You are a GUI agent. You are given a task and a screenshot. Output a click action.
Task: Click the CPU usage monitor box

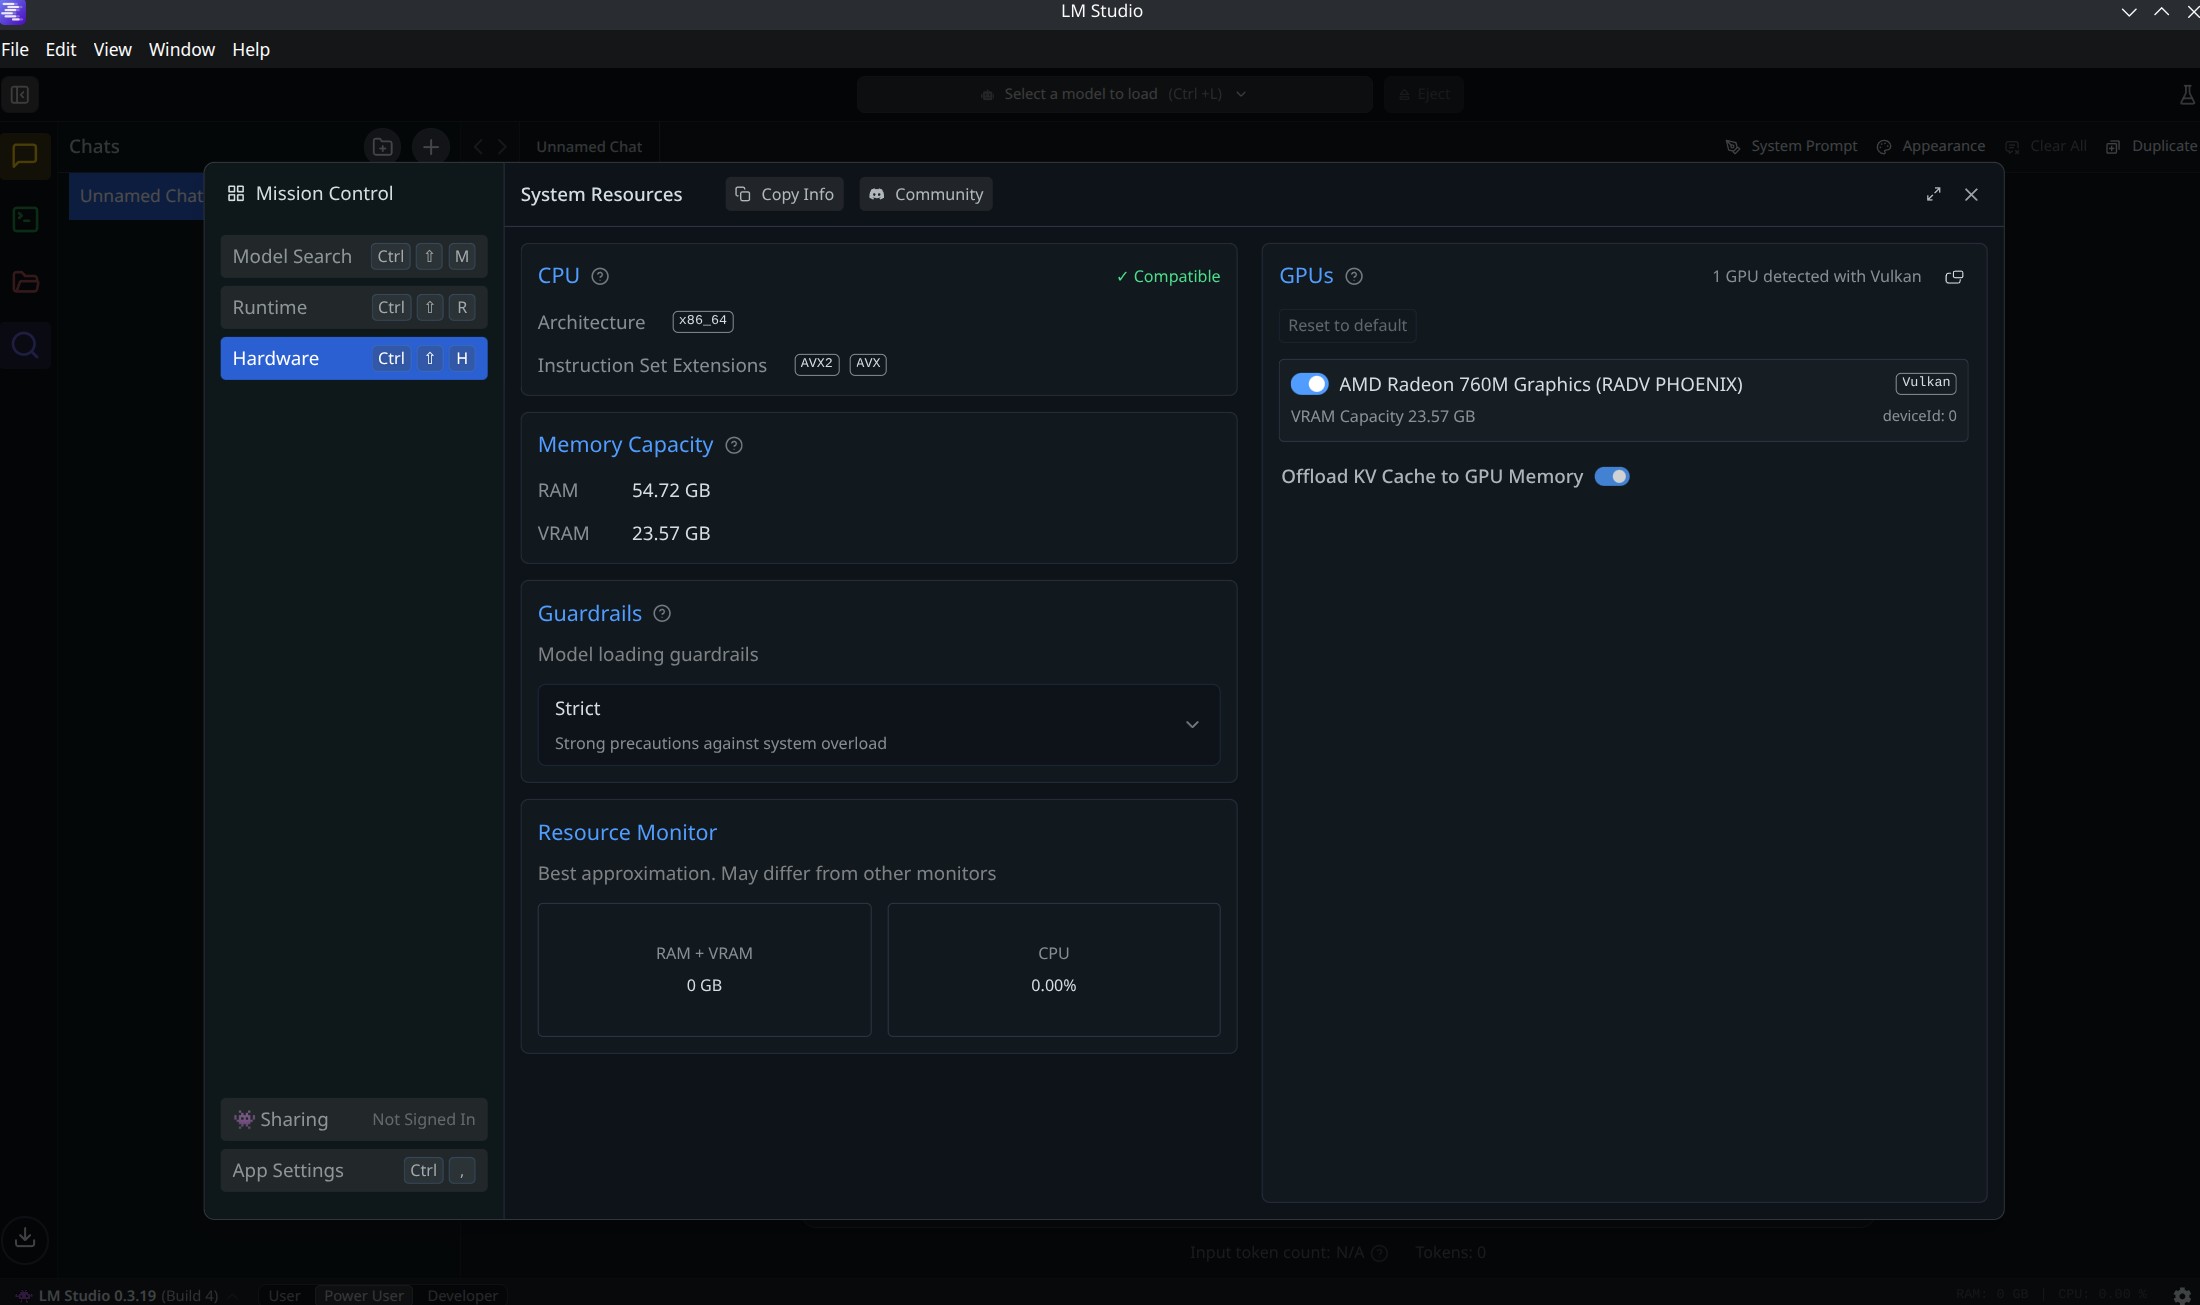pos(1054,970)
